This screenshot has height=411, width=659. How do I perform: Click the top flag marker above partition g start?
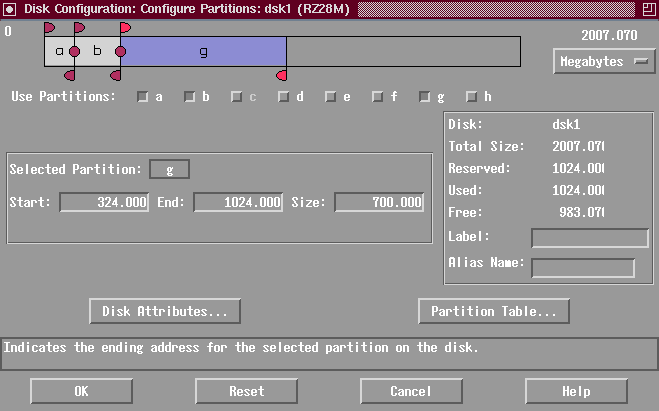[x=125, y=28]
